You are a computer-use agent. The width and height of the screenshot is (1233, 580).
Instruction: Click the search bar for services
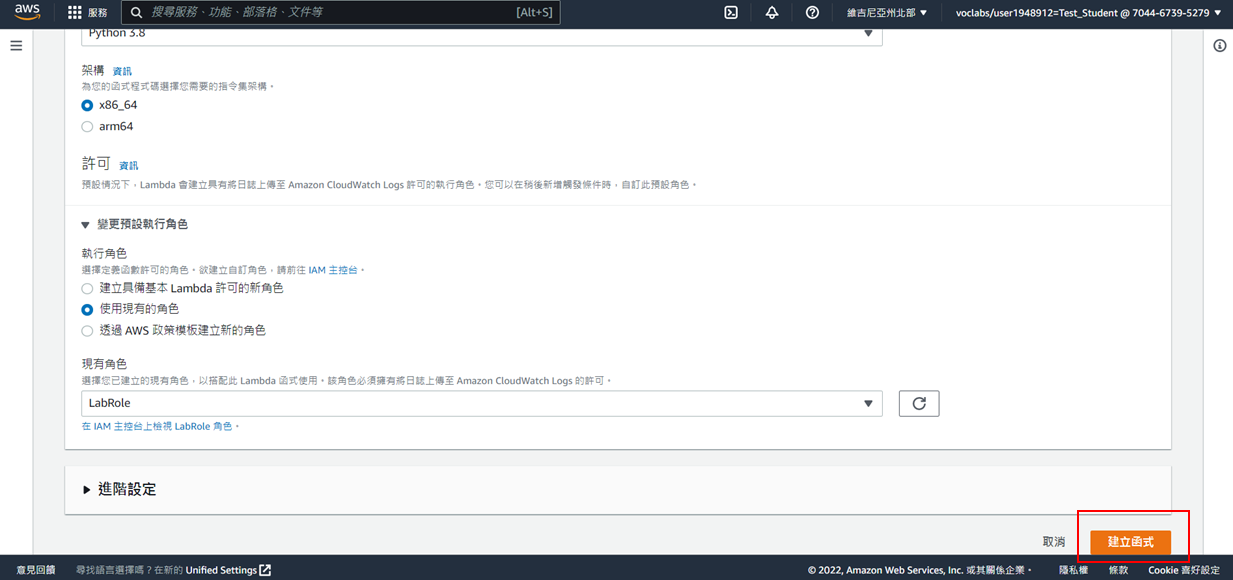340,13
